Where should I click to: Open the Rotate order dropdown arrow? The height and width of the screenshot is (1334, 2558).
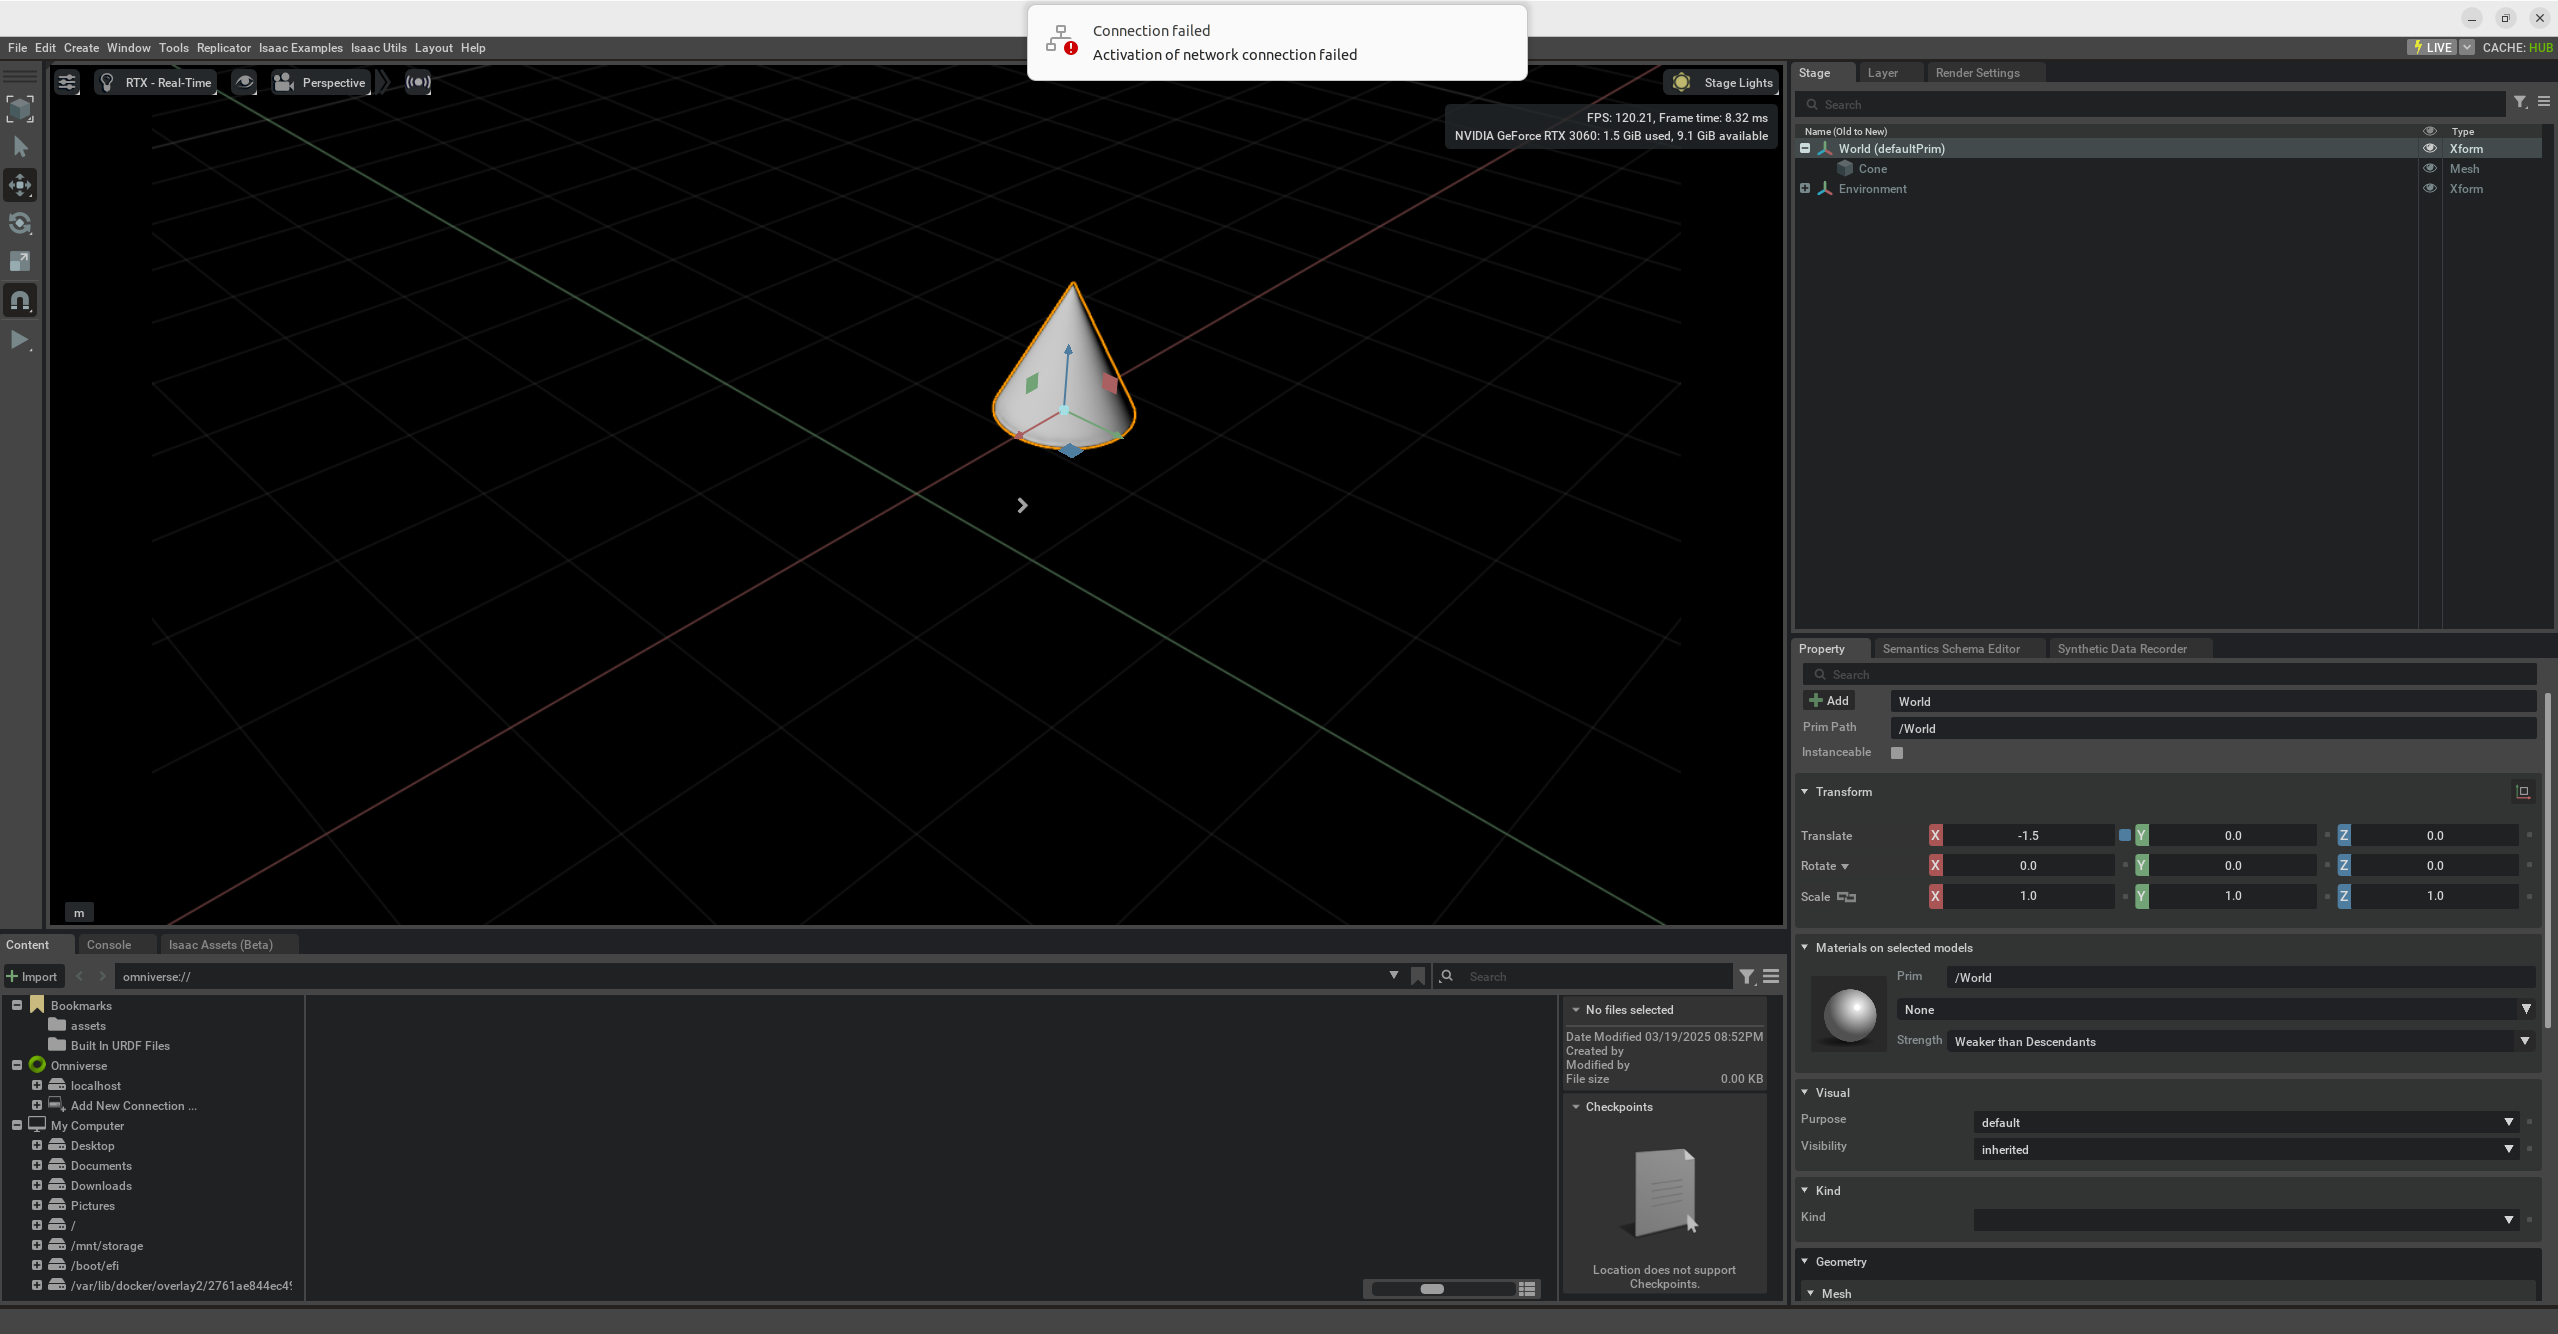point(1845,867)
